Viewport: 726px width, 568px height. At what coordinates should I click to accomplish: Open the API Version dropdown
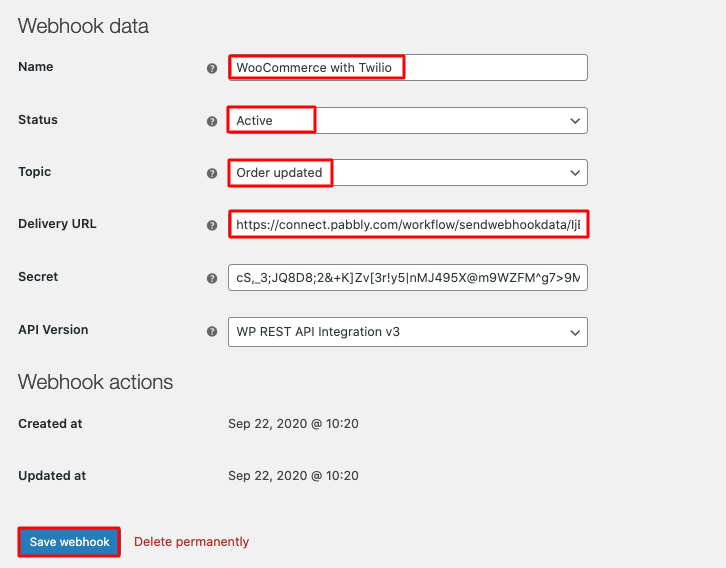(407, 332)
